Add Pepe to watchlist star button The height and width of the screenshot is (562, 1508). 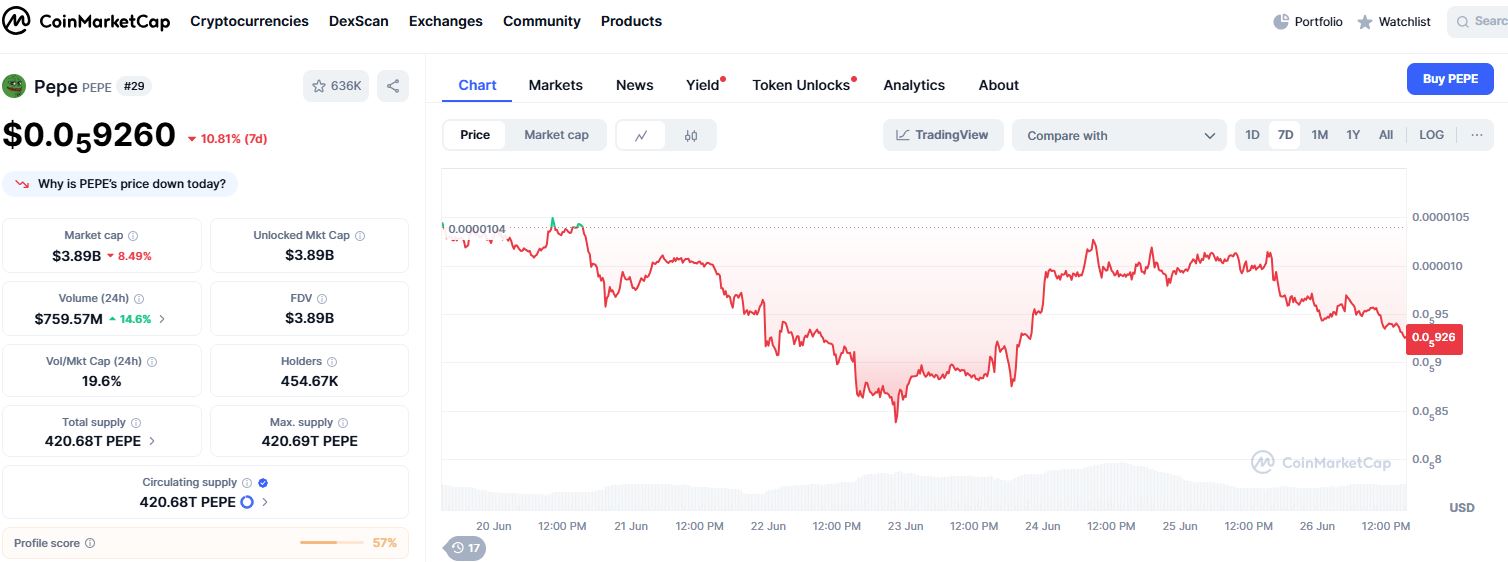tap(336, 86)
